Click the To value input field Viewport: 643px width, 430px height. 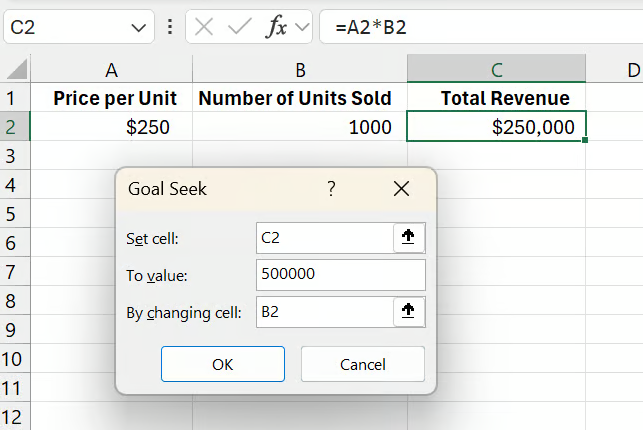[340, 275]
